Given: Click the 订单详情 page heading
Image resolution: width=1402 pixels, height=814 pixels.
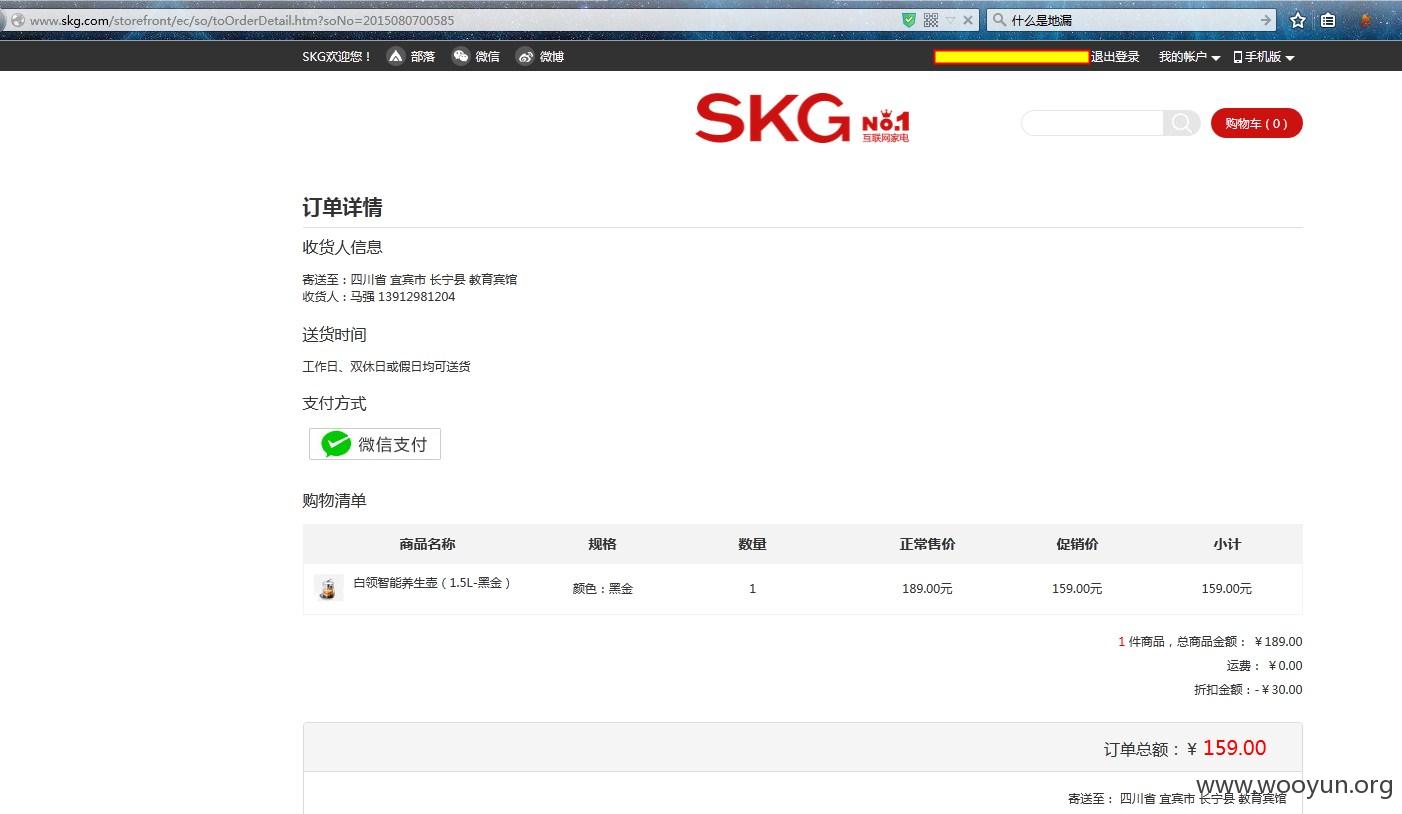Looking at the screenshot, I should click(x=342, y=208).
